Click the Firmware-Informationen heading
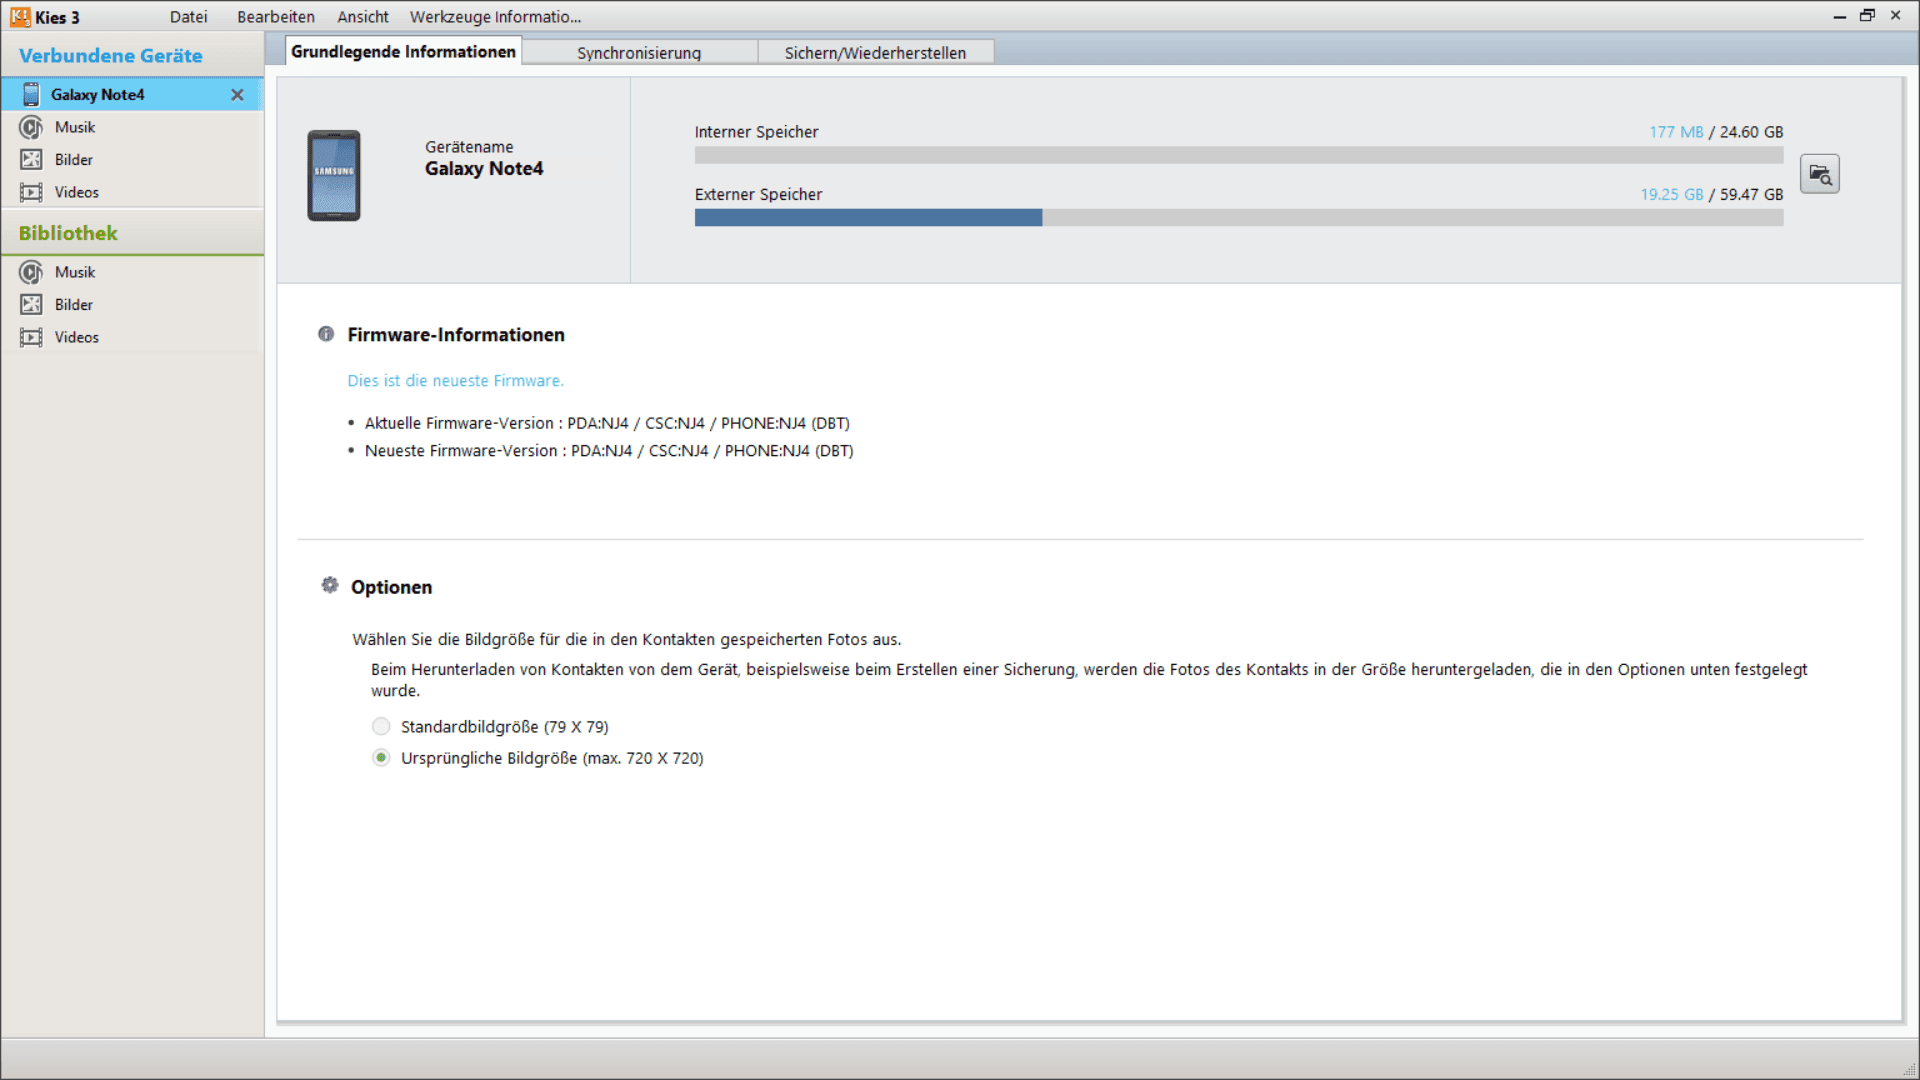Viewport: 1920px width, 1080px height. coord(456,335)
